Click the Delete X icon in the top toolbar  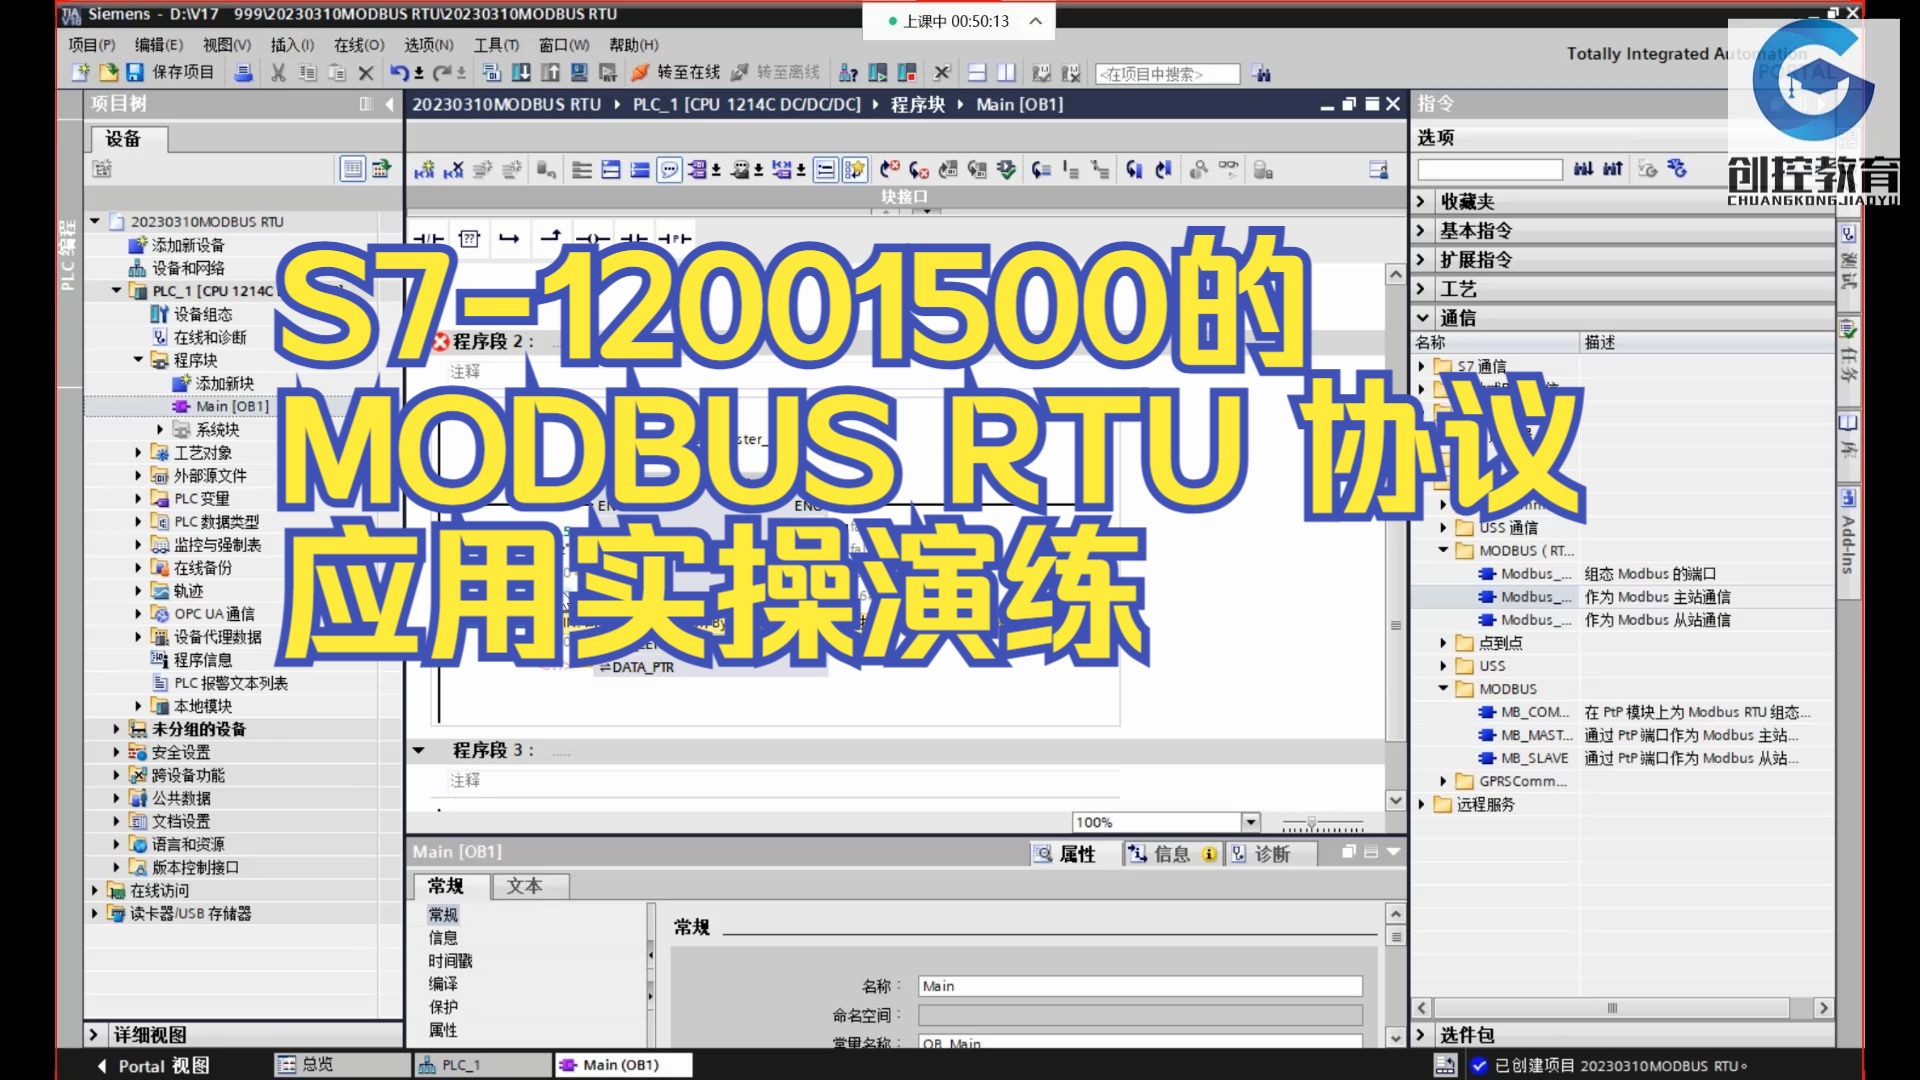pyautogui.click(x=366, y=73)
